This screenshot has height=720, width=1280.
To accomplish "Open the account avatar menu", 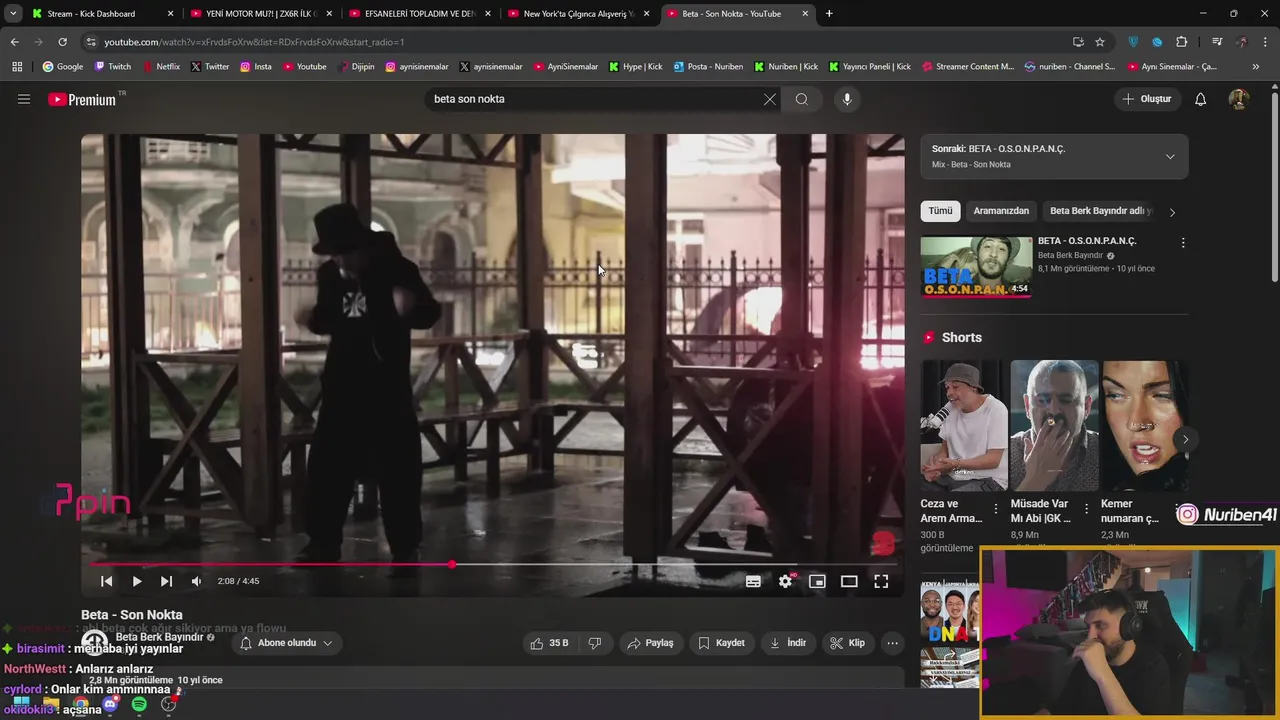I will (x=1238, y=99).
